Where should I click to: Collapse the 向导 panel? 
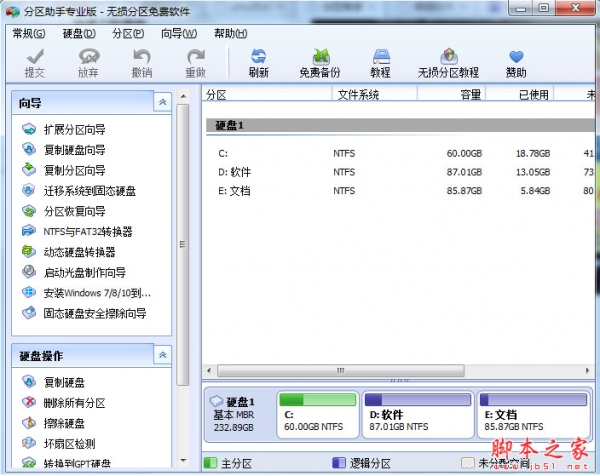[x=163, y=102]
